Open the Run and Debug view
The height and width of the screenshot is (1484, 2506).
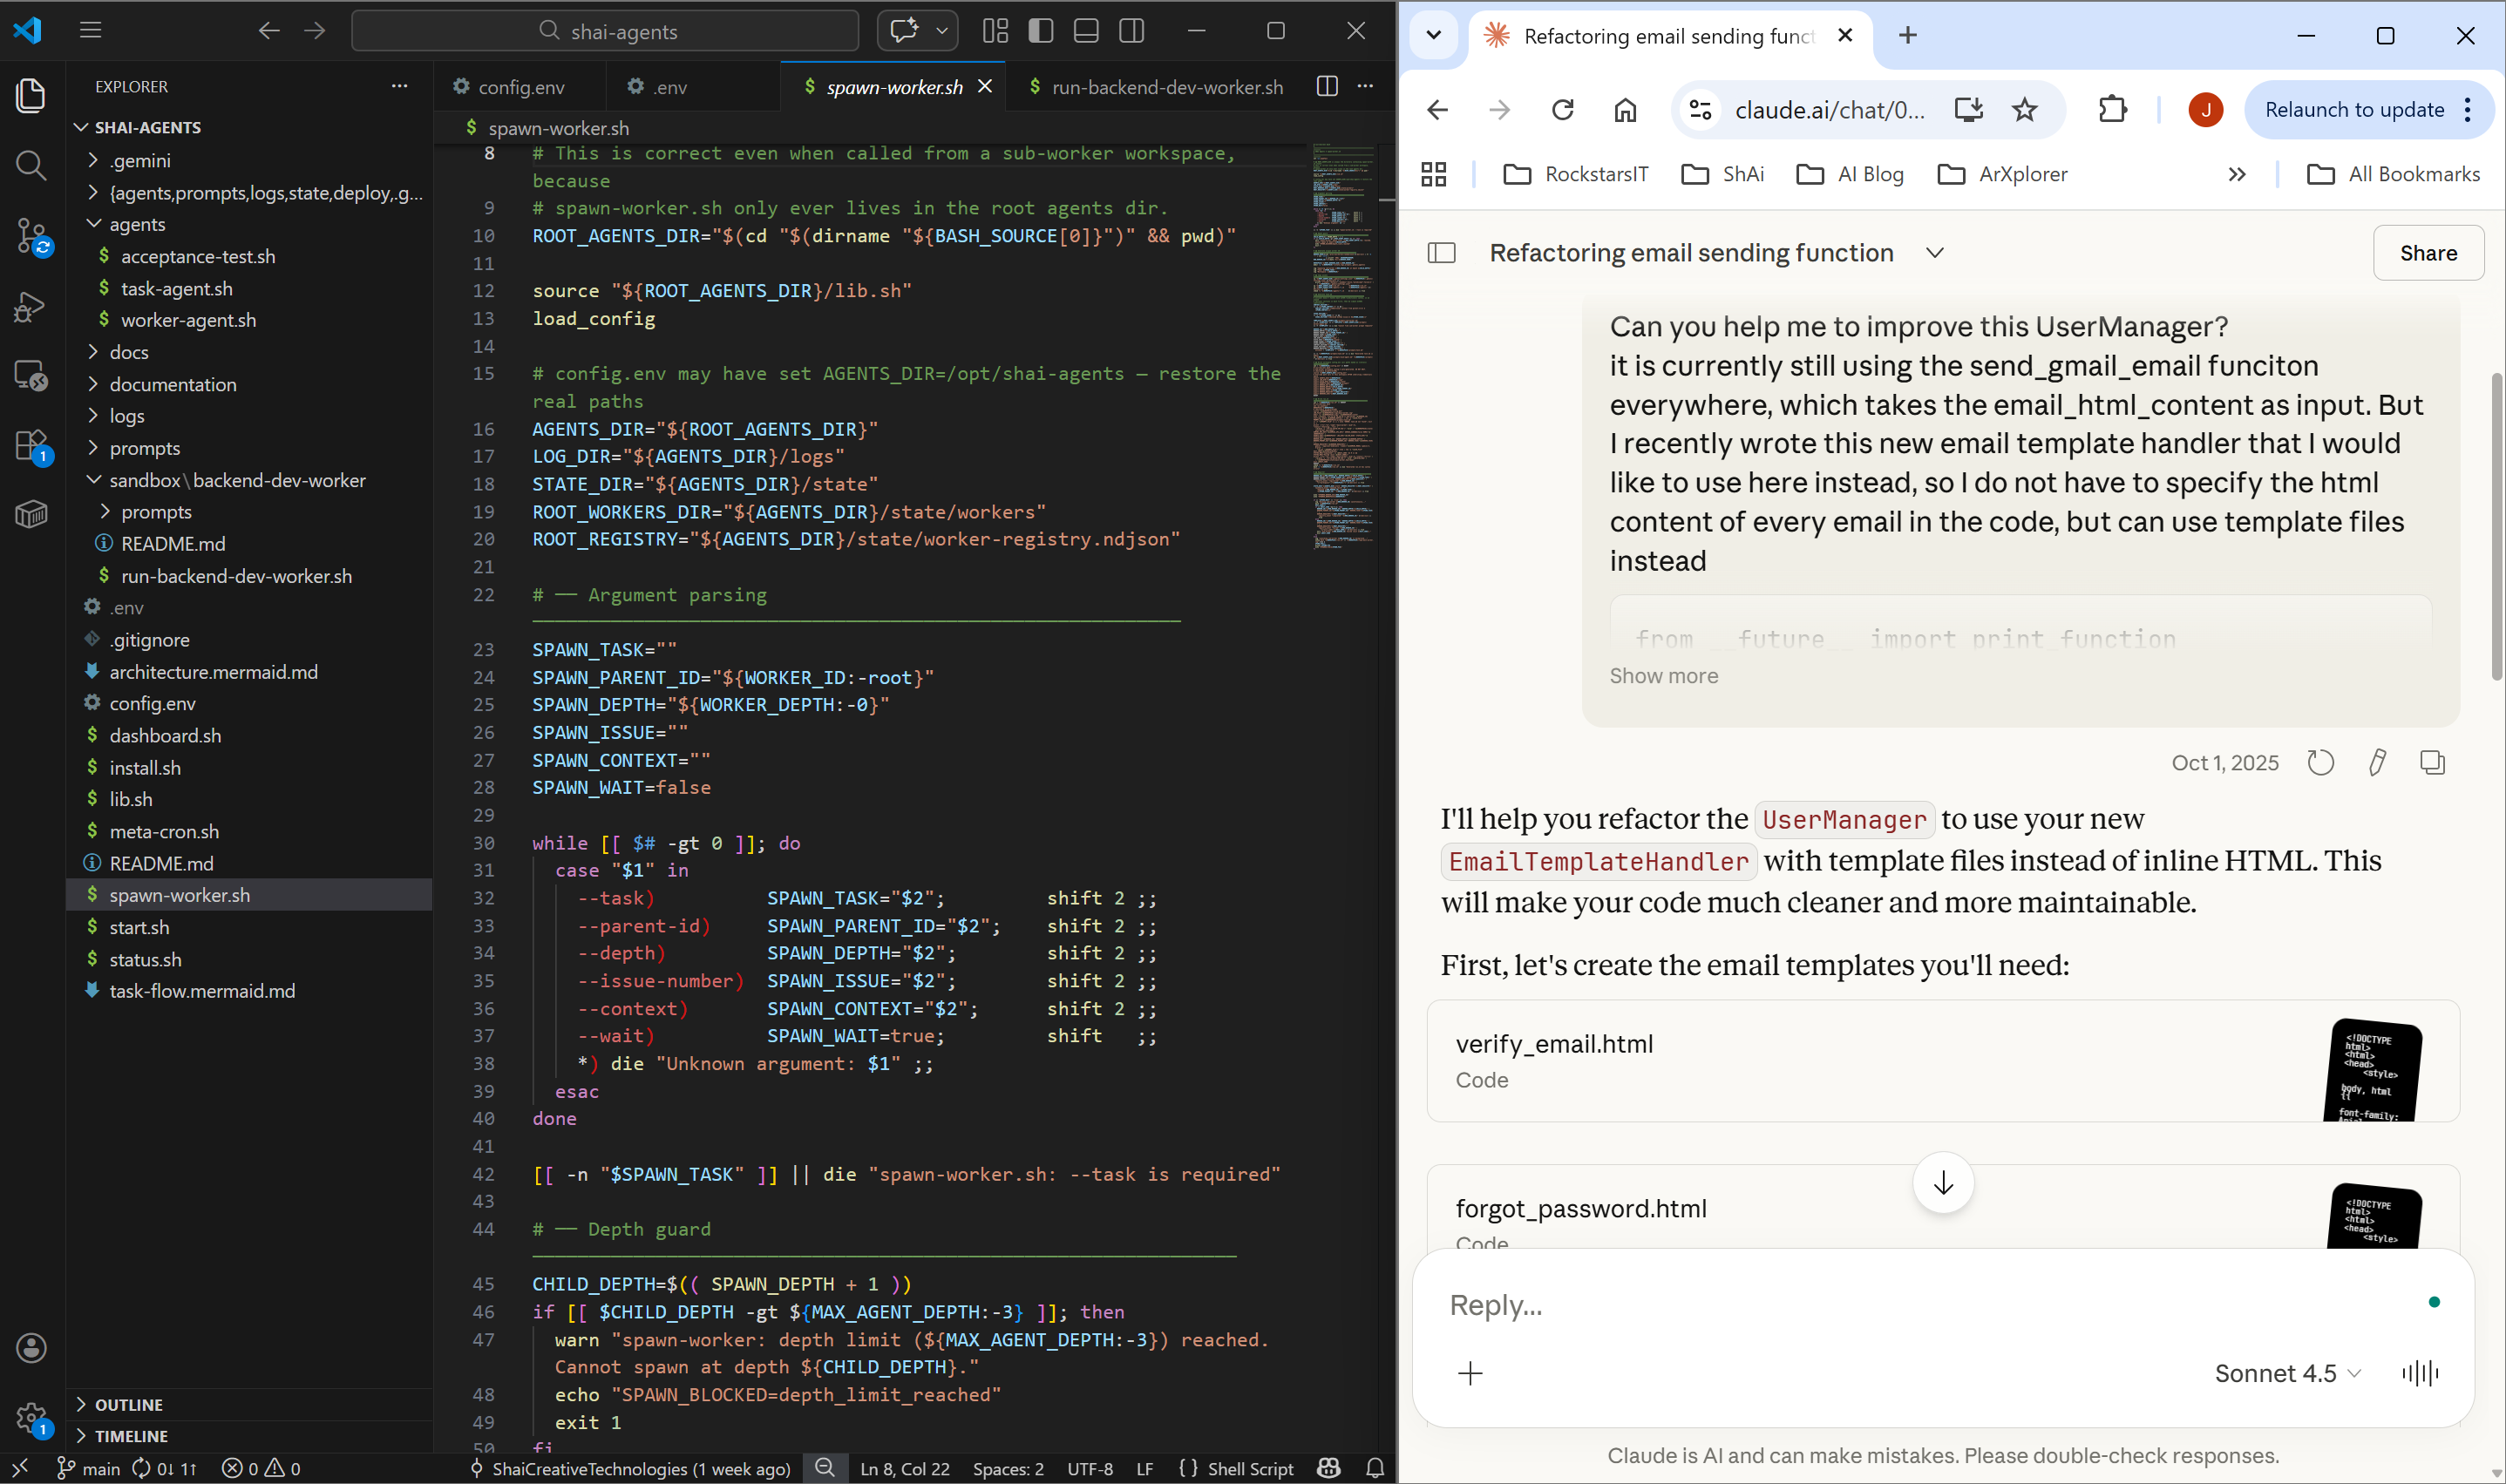(30, 306)
